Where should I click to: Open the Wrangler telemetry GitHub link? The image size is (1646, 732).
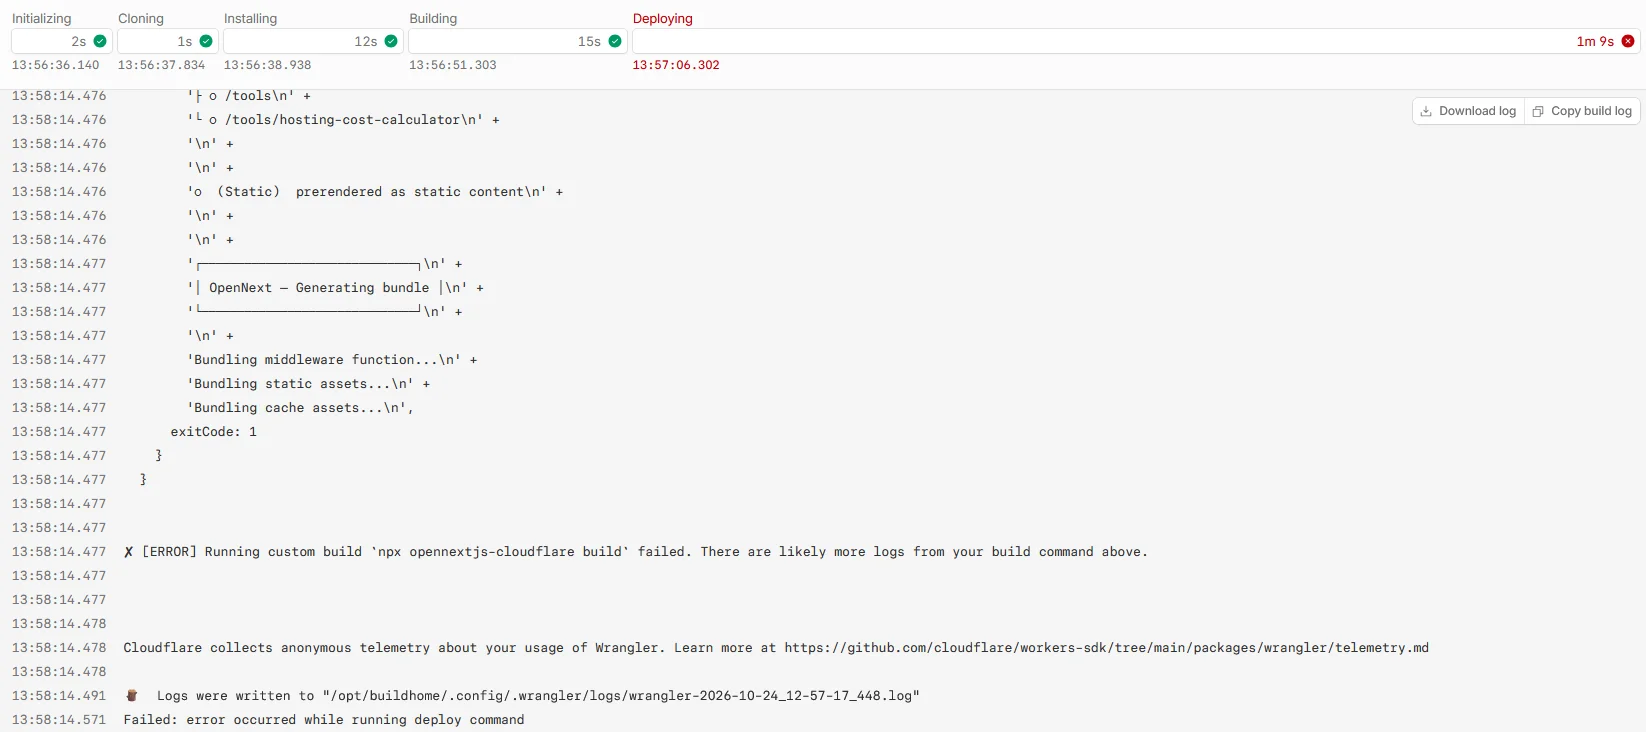point(1107,648)
